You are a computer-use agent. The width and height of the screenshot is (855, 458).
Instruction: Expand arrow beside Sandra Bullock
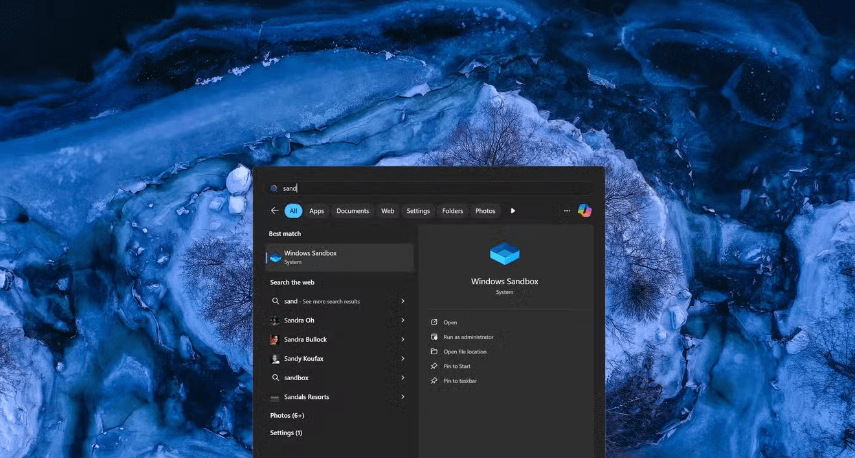[x=403, y=340]
